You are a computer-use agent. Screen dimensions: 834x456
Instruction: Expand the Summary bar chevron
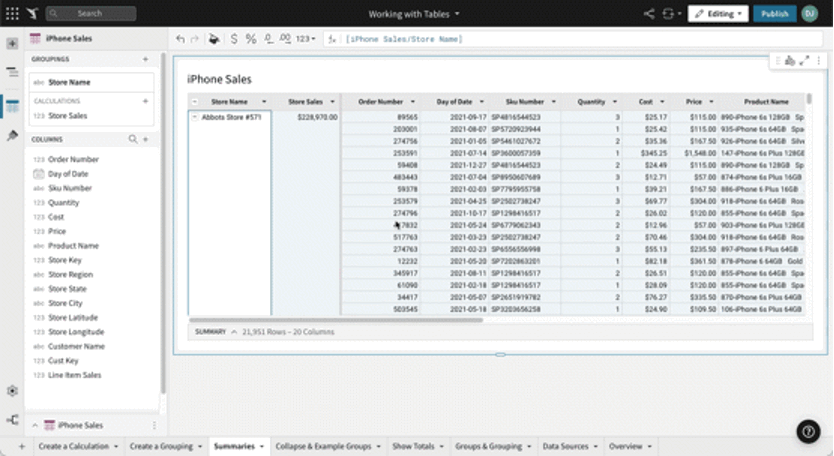pyautogui.click(x=234, y=331)
